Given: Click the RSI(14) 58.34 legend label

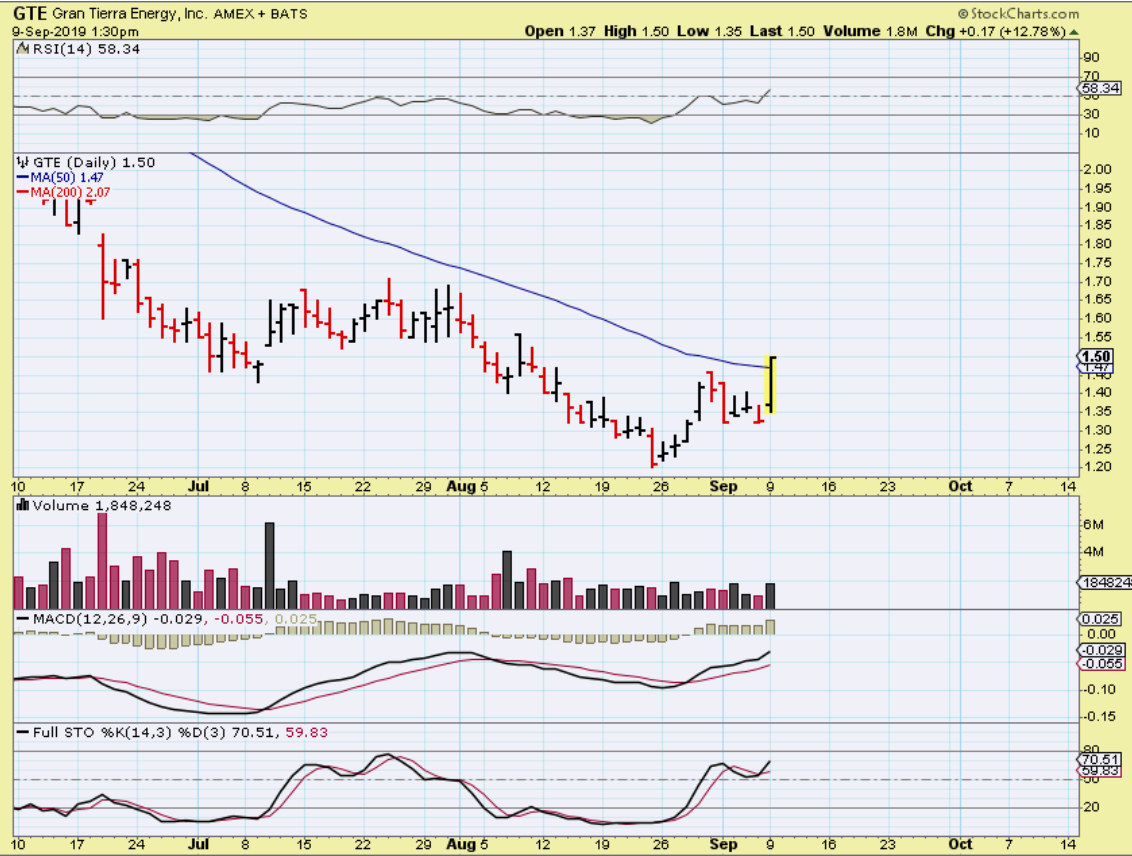Looking at the screenshot, I should (x=87, y=49).
